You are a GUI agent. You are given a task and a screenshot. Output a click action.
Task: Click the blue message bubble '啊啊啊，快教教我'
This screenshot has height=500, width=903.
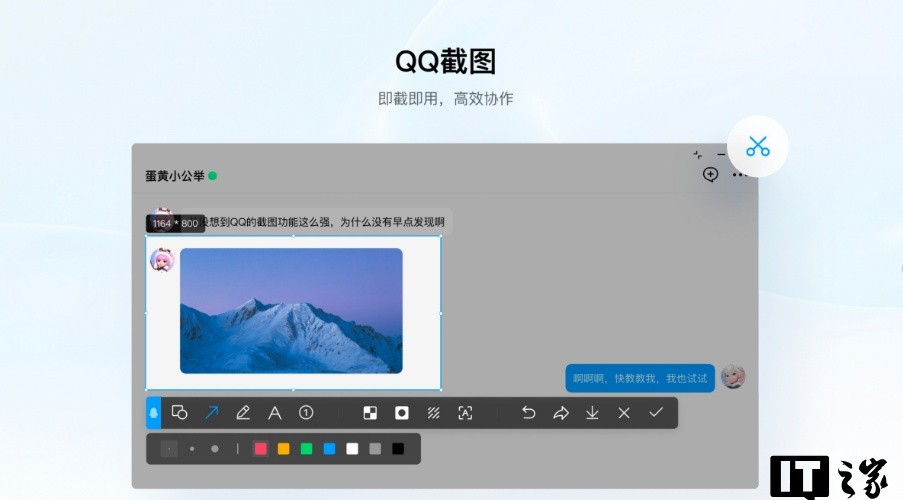[640, 378]
